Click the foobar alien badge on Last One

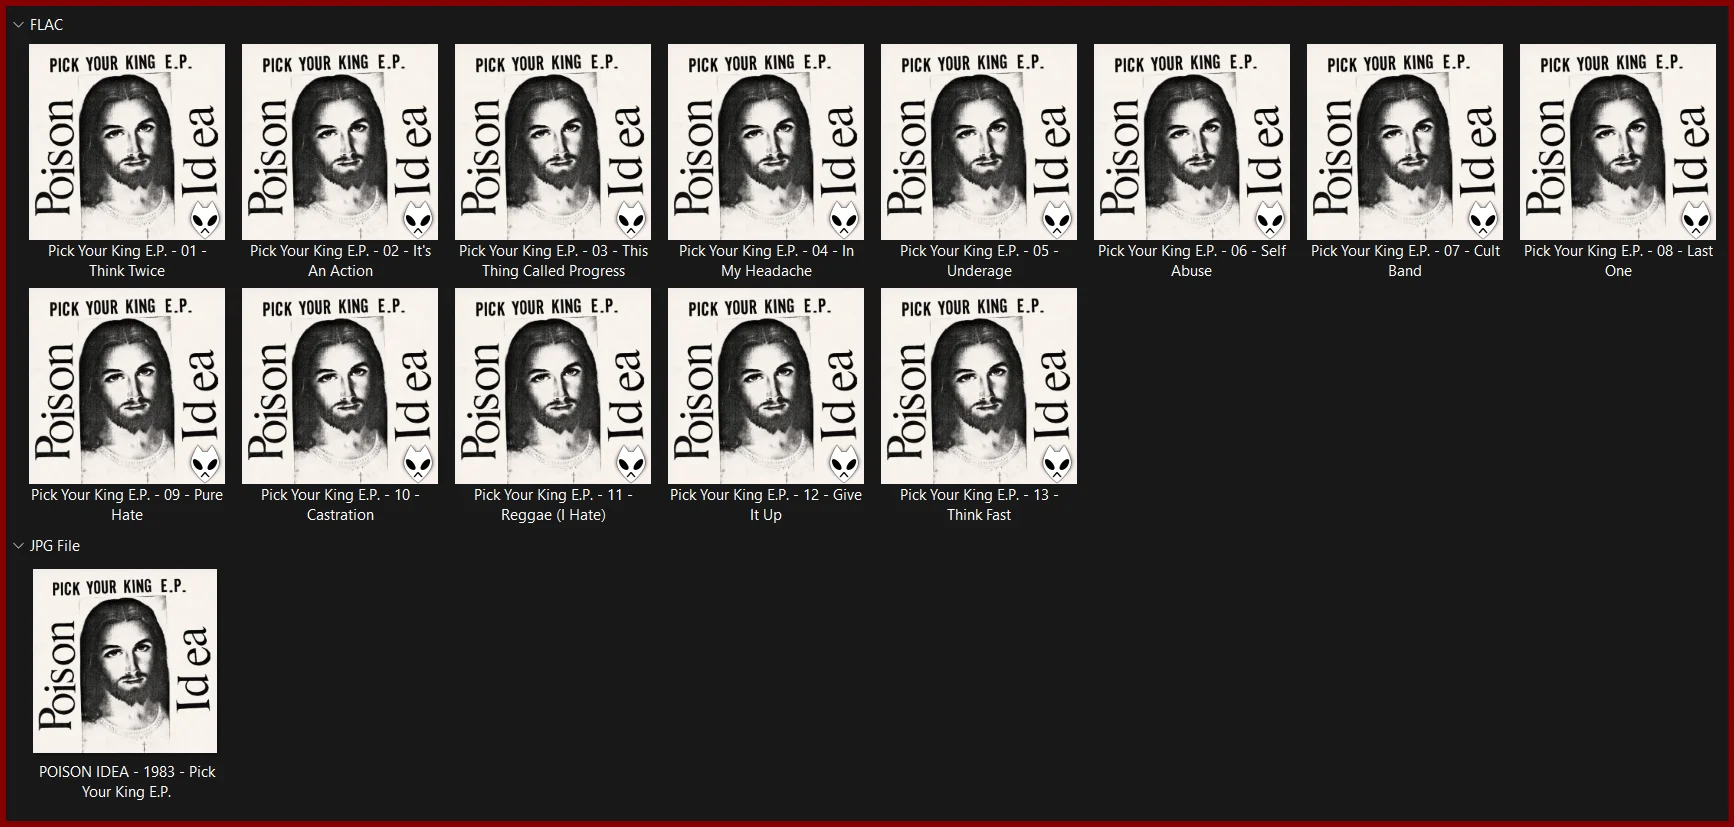point(1696,218)
